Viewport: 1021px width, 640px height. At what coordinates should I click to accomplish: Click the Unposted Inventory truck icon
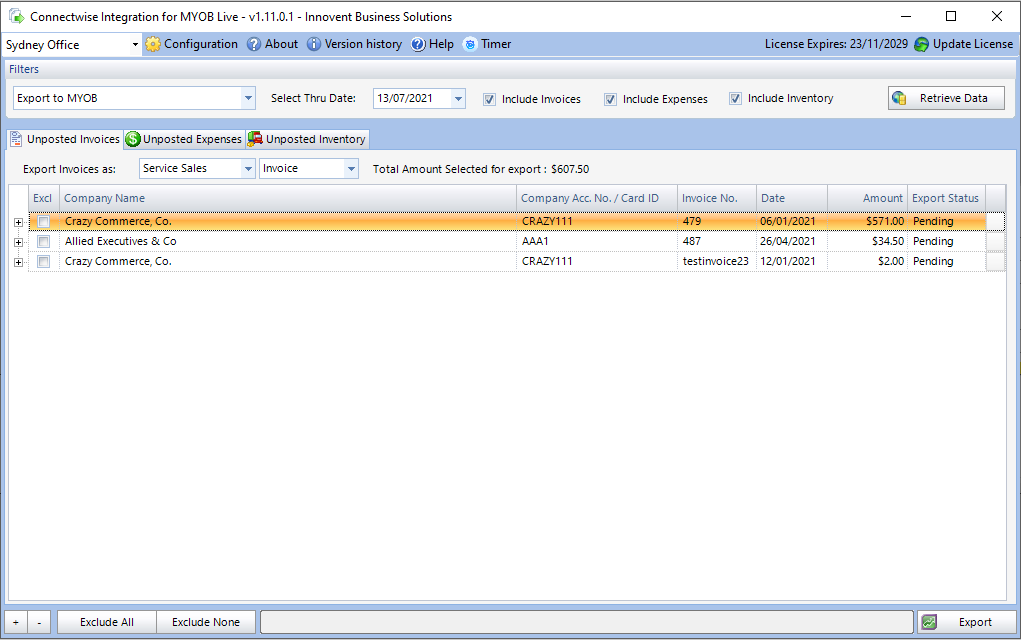[255, 139]
